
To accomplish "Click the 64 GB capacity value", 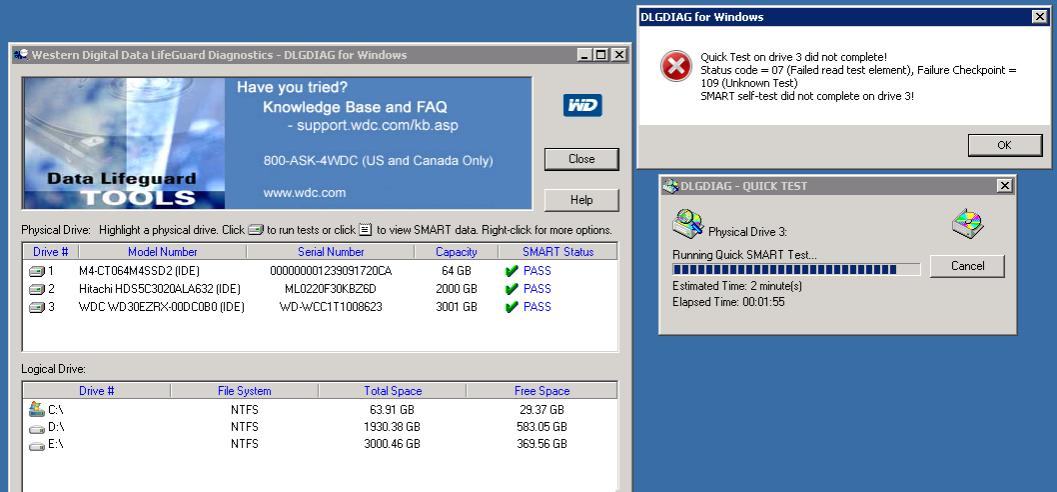I will (456, 271).
